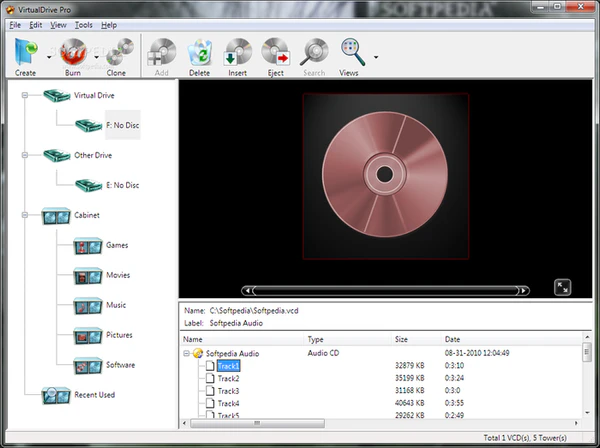Open the Recent Used item
The width and height of the screenshot is (600, 448).
[94, 395]
